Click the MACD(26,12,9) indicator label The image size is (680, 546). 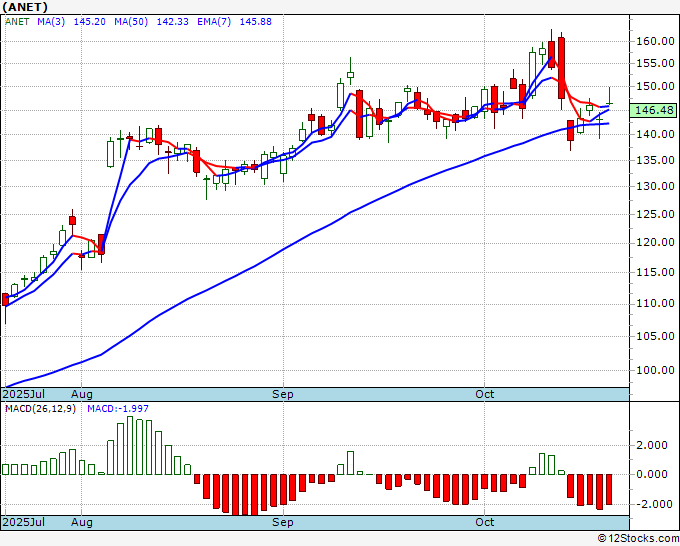[40, 409]
